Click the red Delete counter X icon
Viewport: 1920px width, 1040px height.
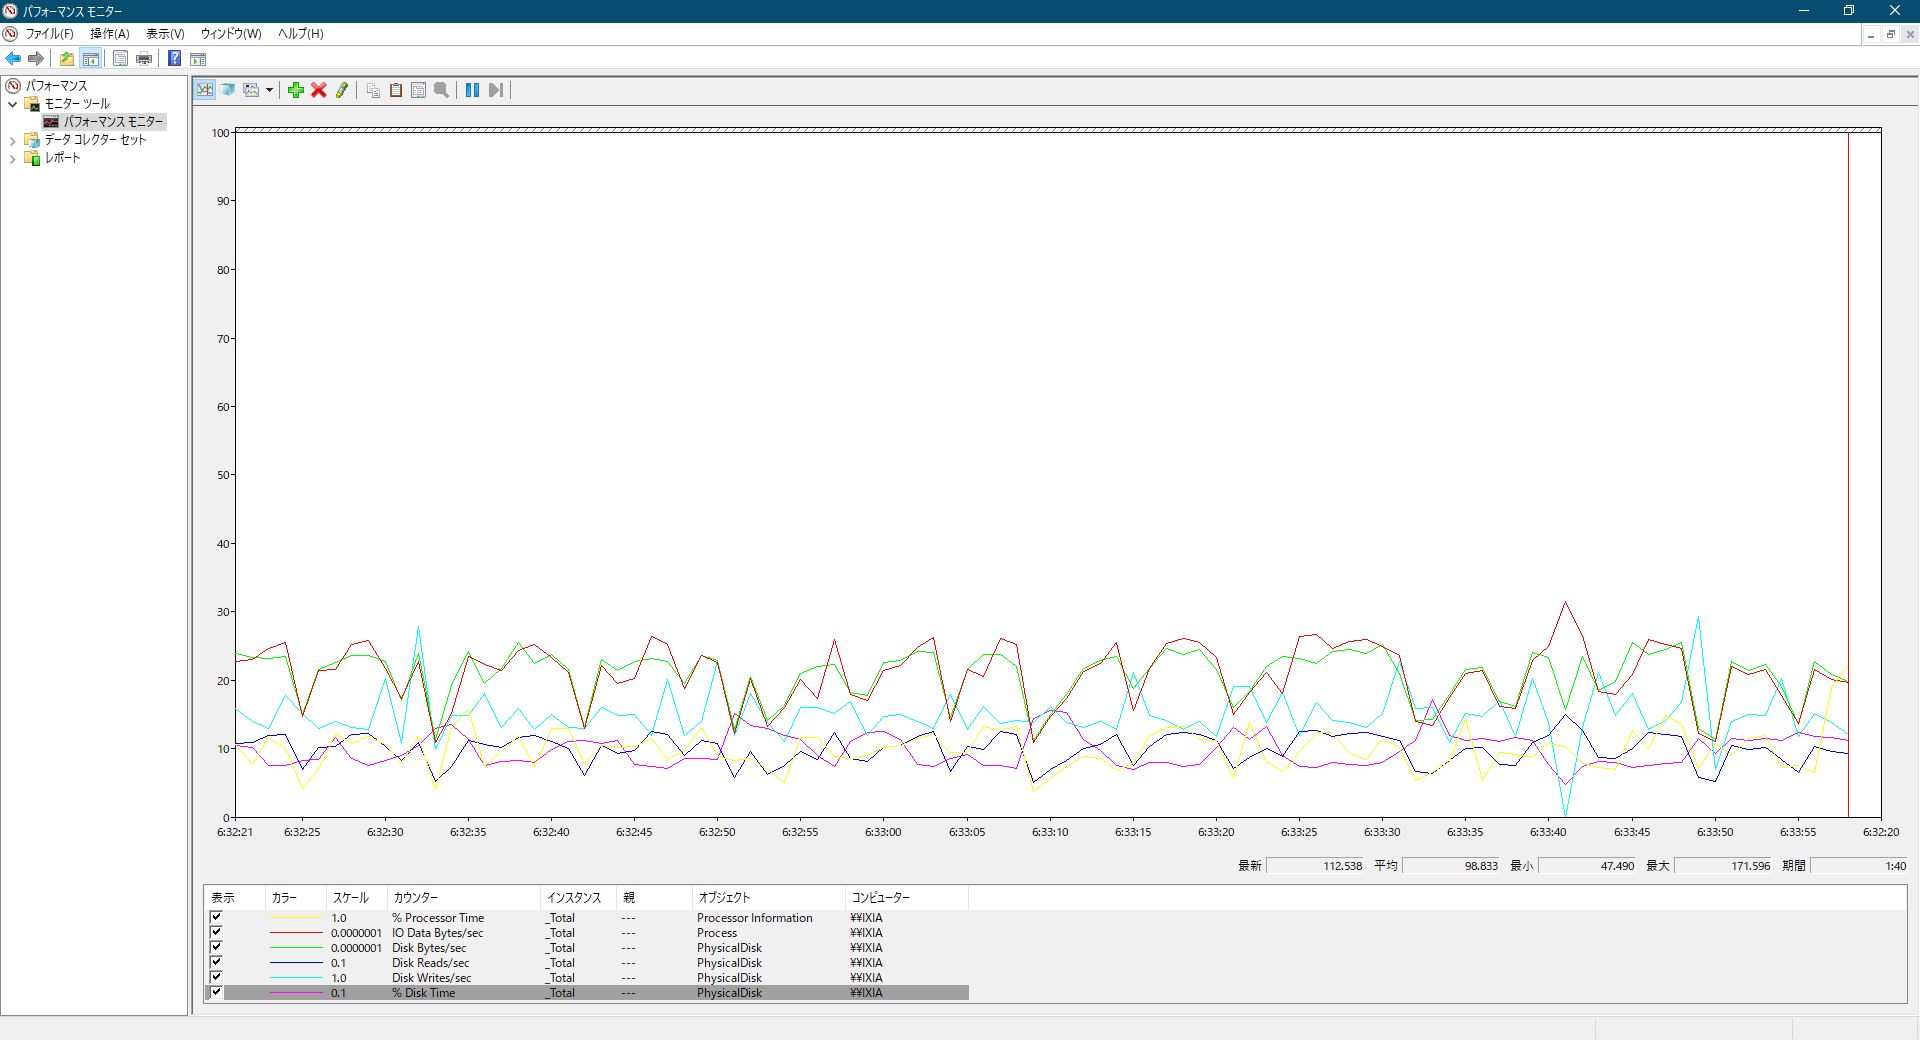click(x=319, y=90)
